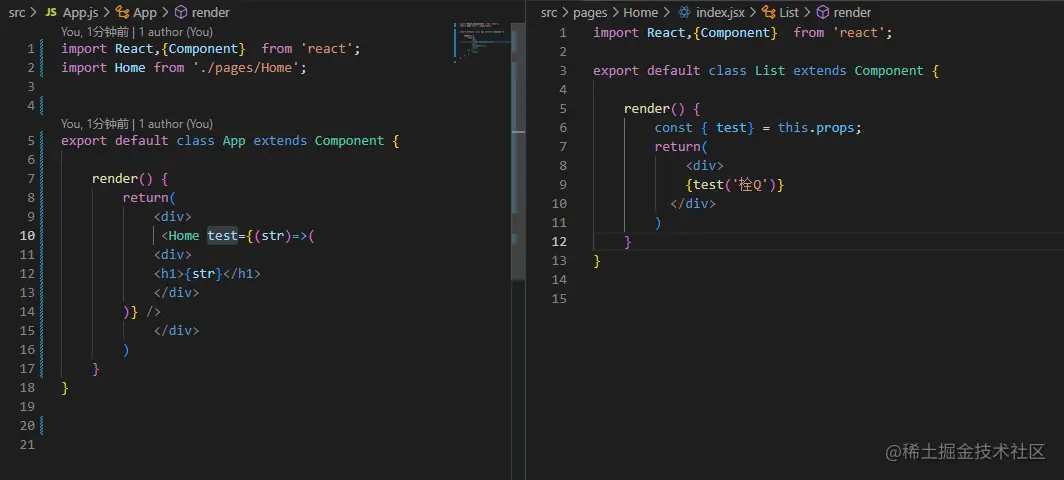Click the git CodeLens above the import React line
The width and height of the screenshot is (1064, 480).
(x=136, y=31)
